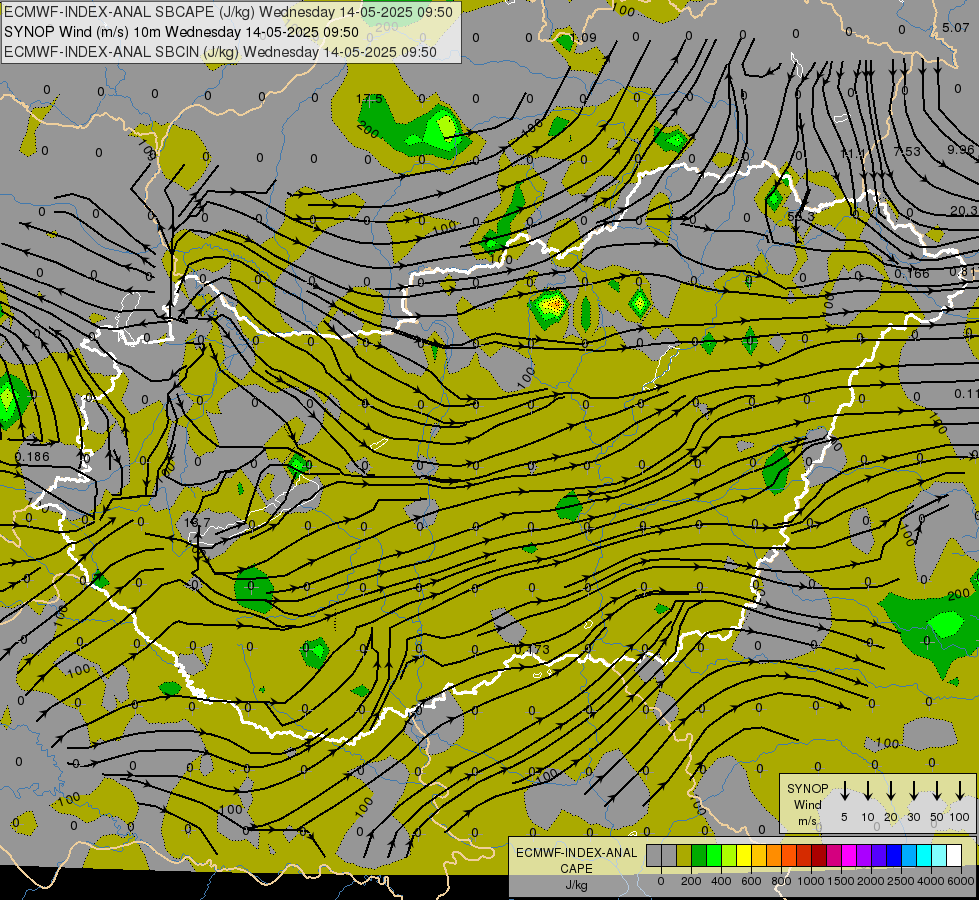
Task: Click the 400 tick label in CAPE legend
Action: coord(721,881)
